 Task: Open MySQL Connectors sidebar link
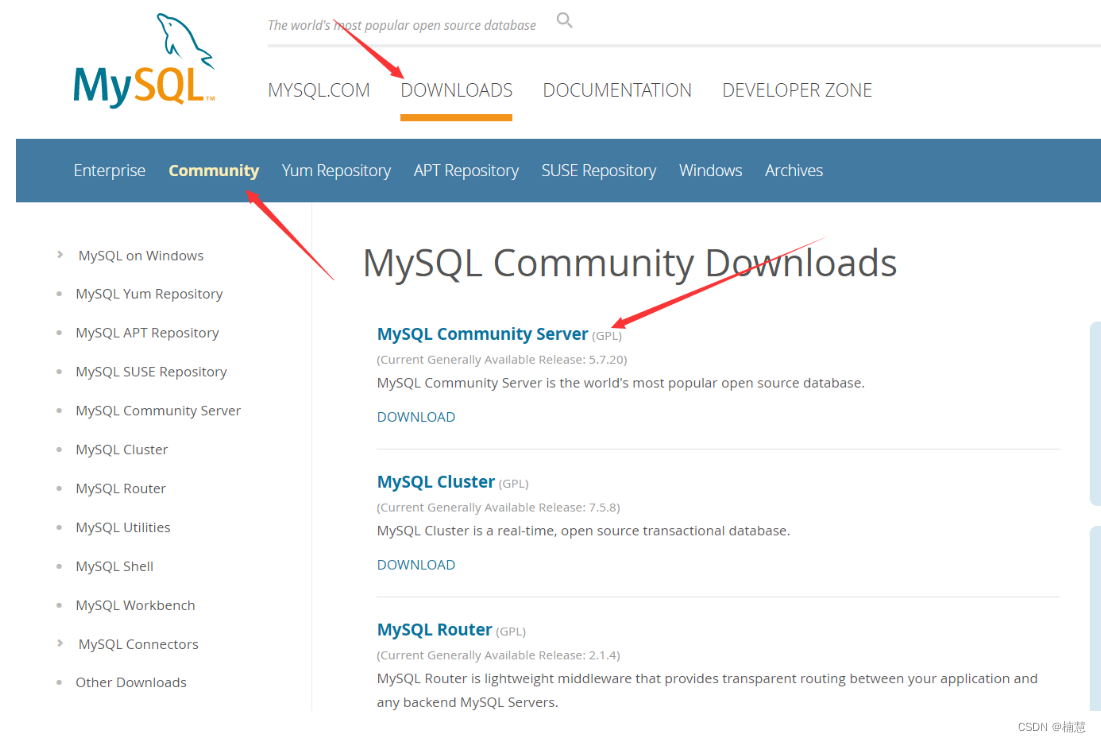click(x=138, y=644)
